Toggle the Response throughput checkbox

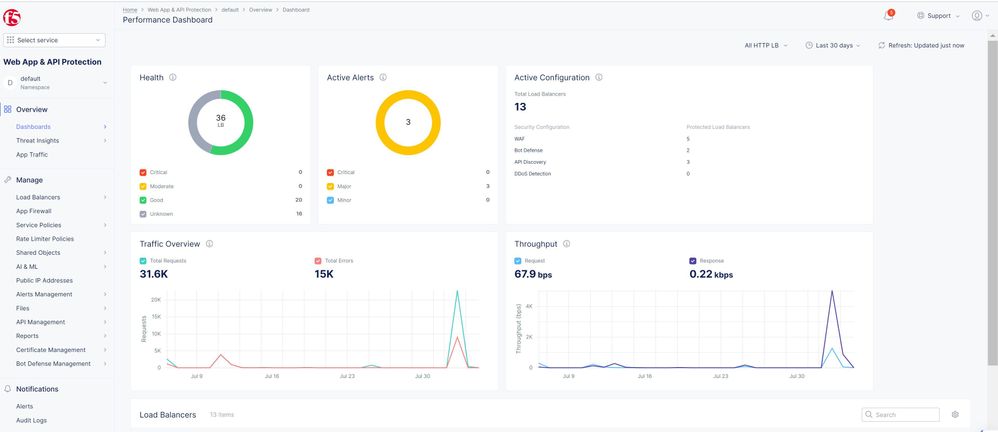693,260
